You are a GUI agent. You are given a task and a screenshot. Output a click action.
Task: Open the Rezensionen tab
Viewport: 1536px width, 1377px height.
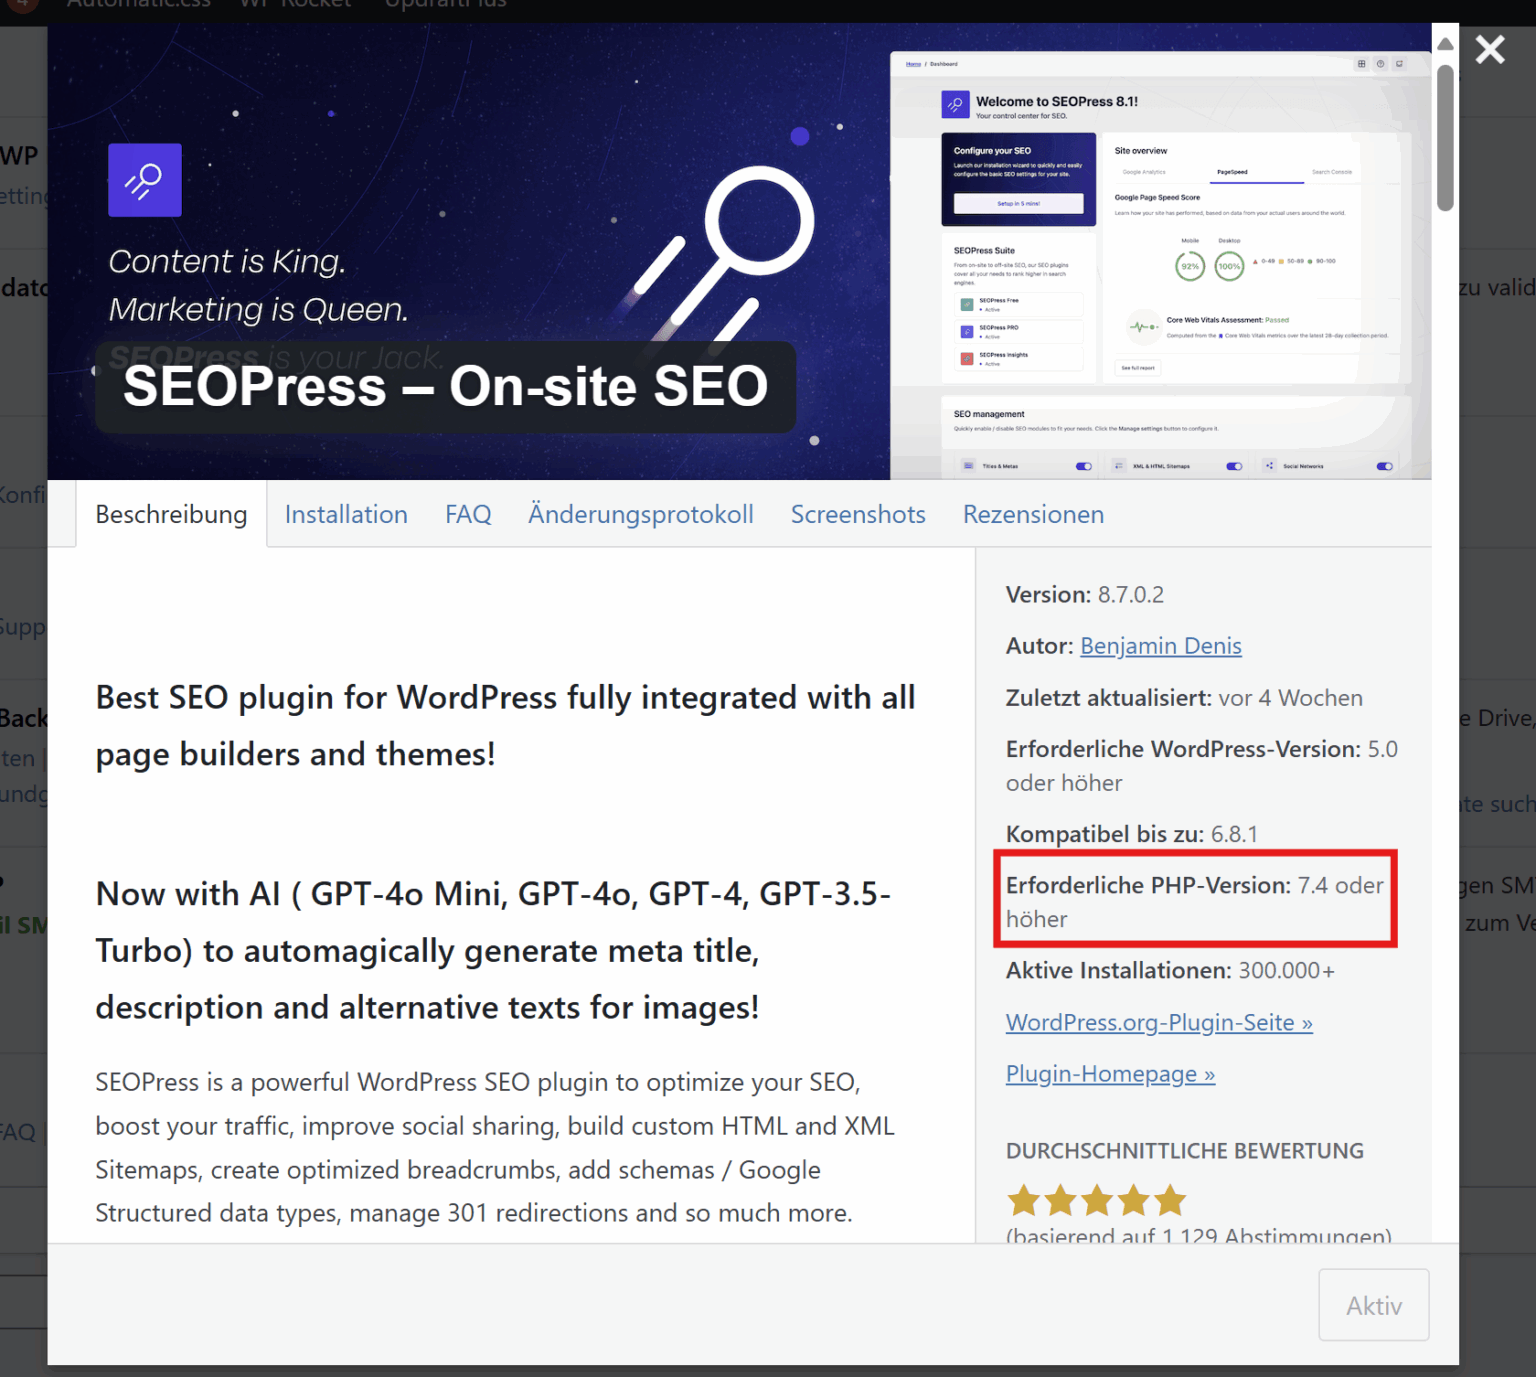1033,514
